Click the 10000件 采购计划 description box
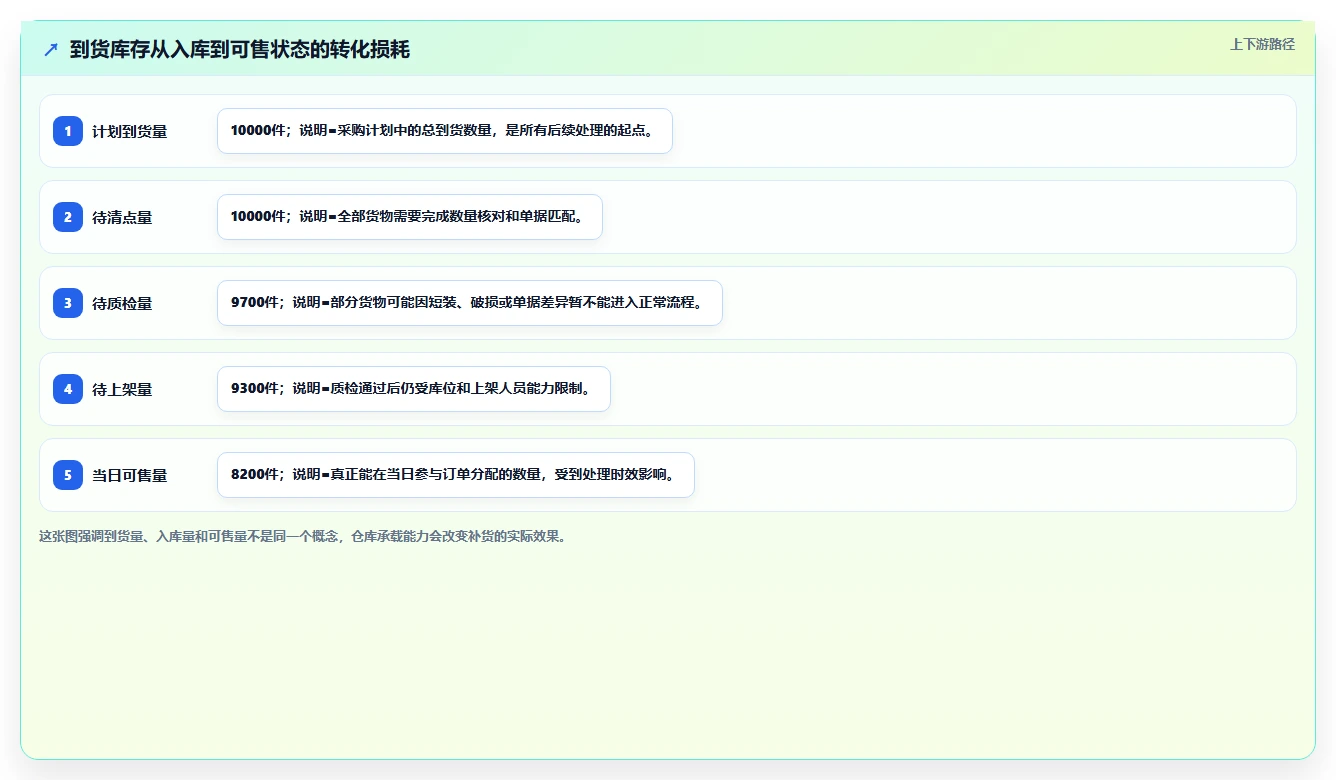This screenshot has width=1336, height=780. click(x=445, y=131)
